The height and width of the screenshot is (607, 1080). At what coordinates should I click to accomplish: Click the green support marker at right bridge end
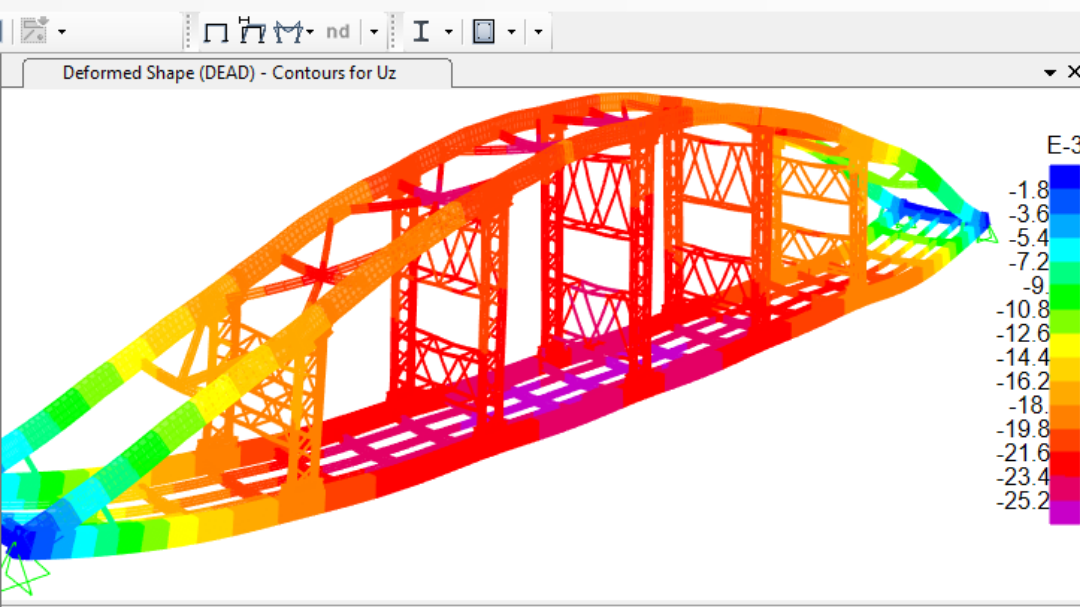pyautogui.click(x=988, y=234)
